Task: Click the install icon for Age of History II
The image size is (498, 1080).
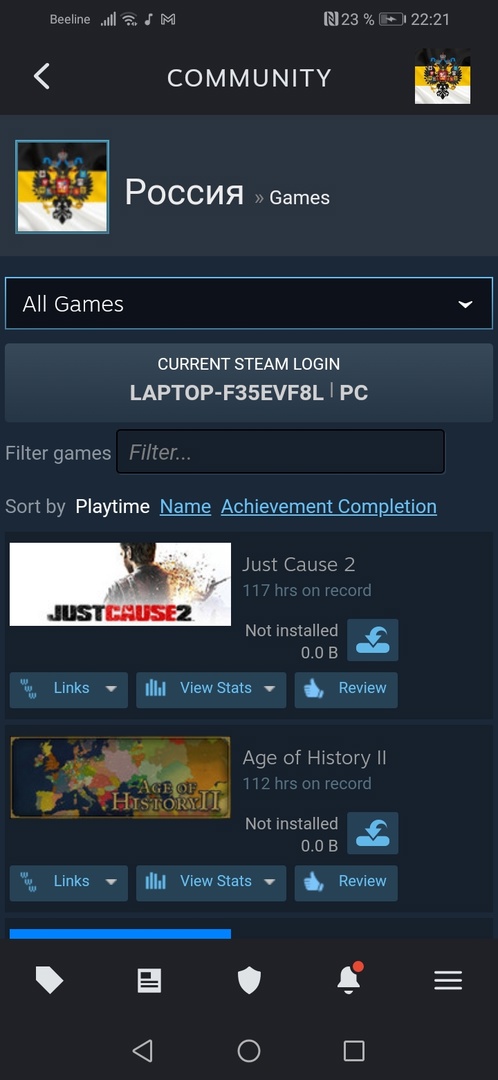Action: 373,833
